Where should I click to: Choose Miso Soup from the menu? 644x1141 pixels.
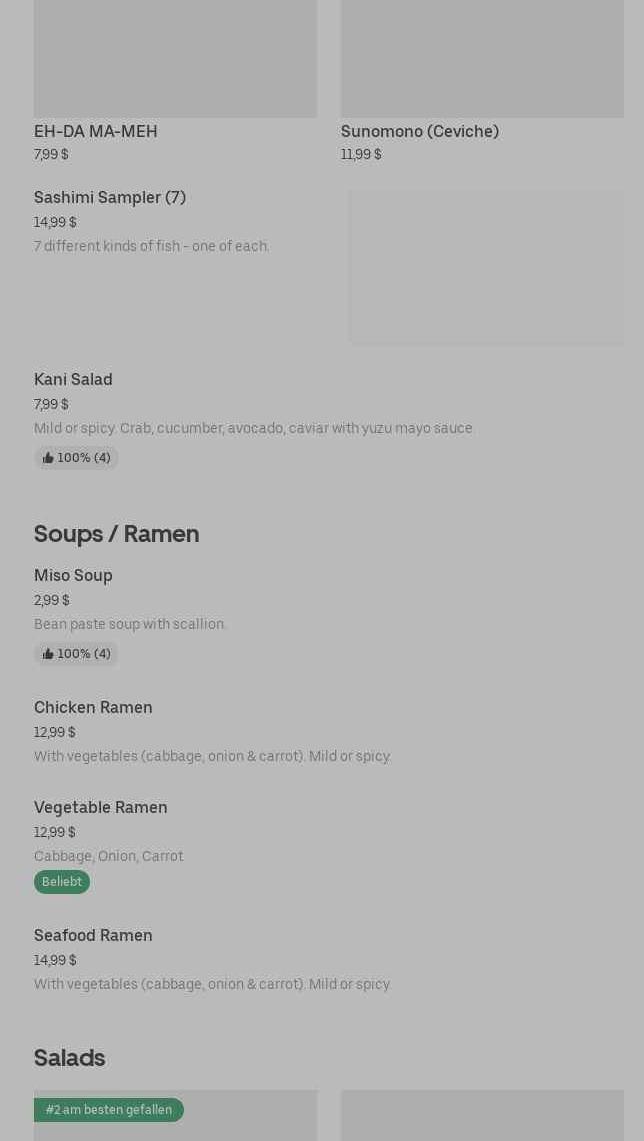coord(73,576)
